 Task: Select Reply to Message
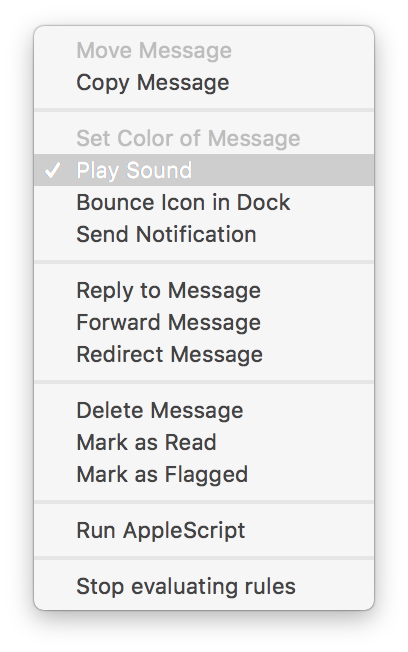tap(204, 290)
